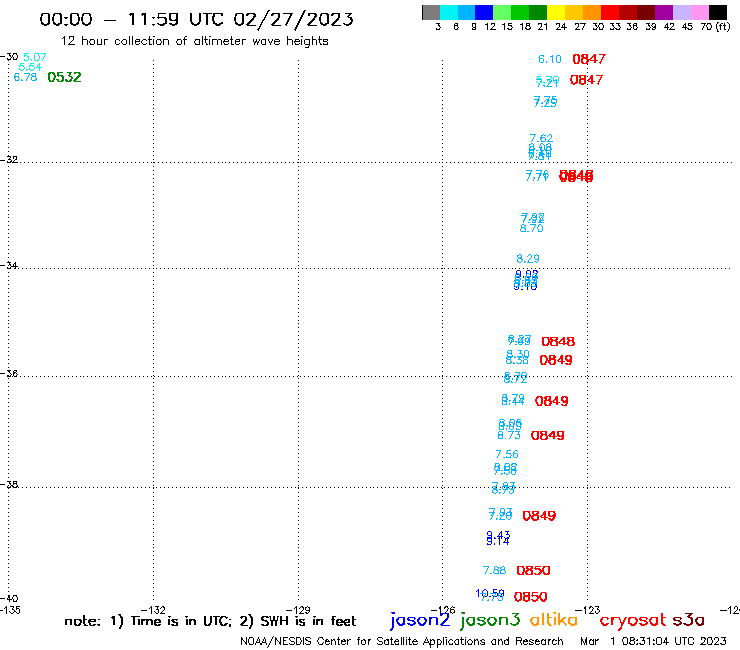Select the black swatch at legend end

[x=718, y=12]
